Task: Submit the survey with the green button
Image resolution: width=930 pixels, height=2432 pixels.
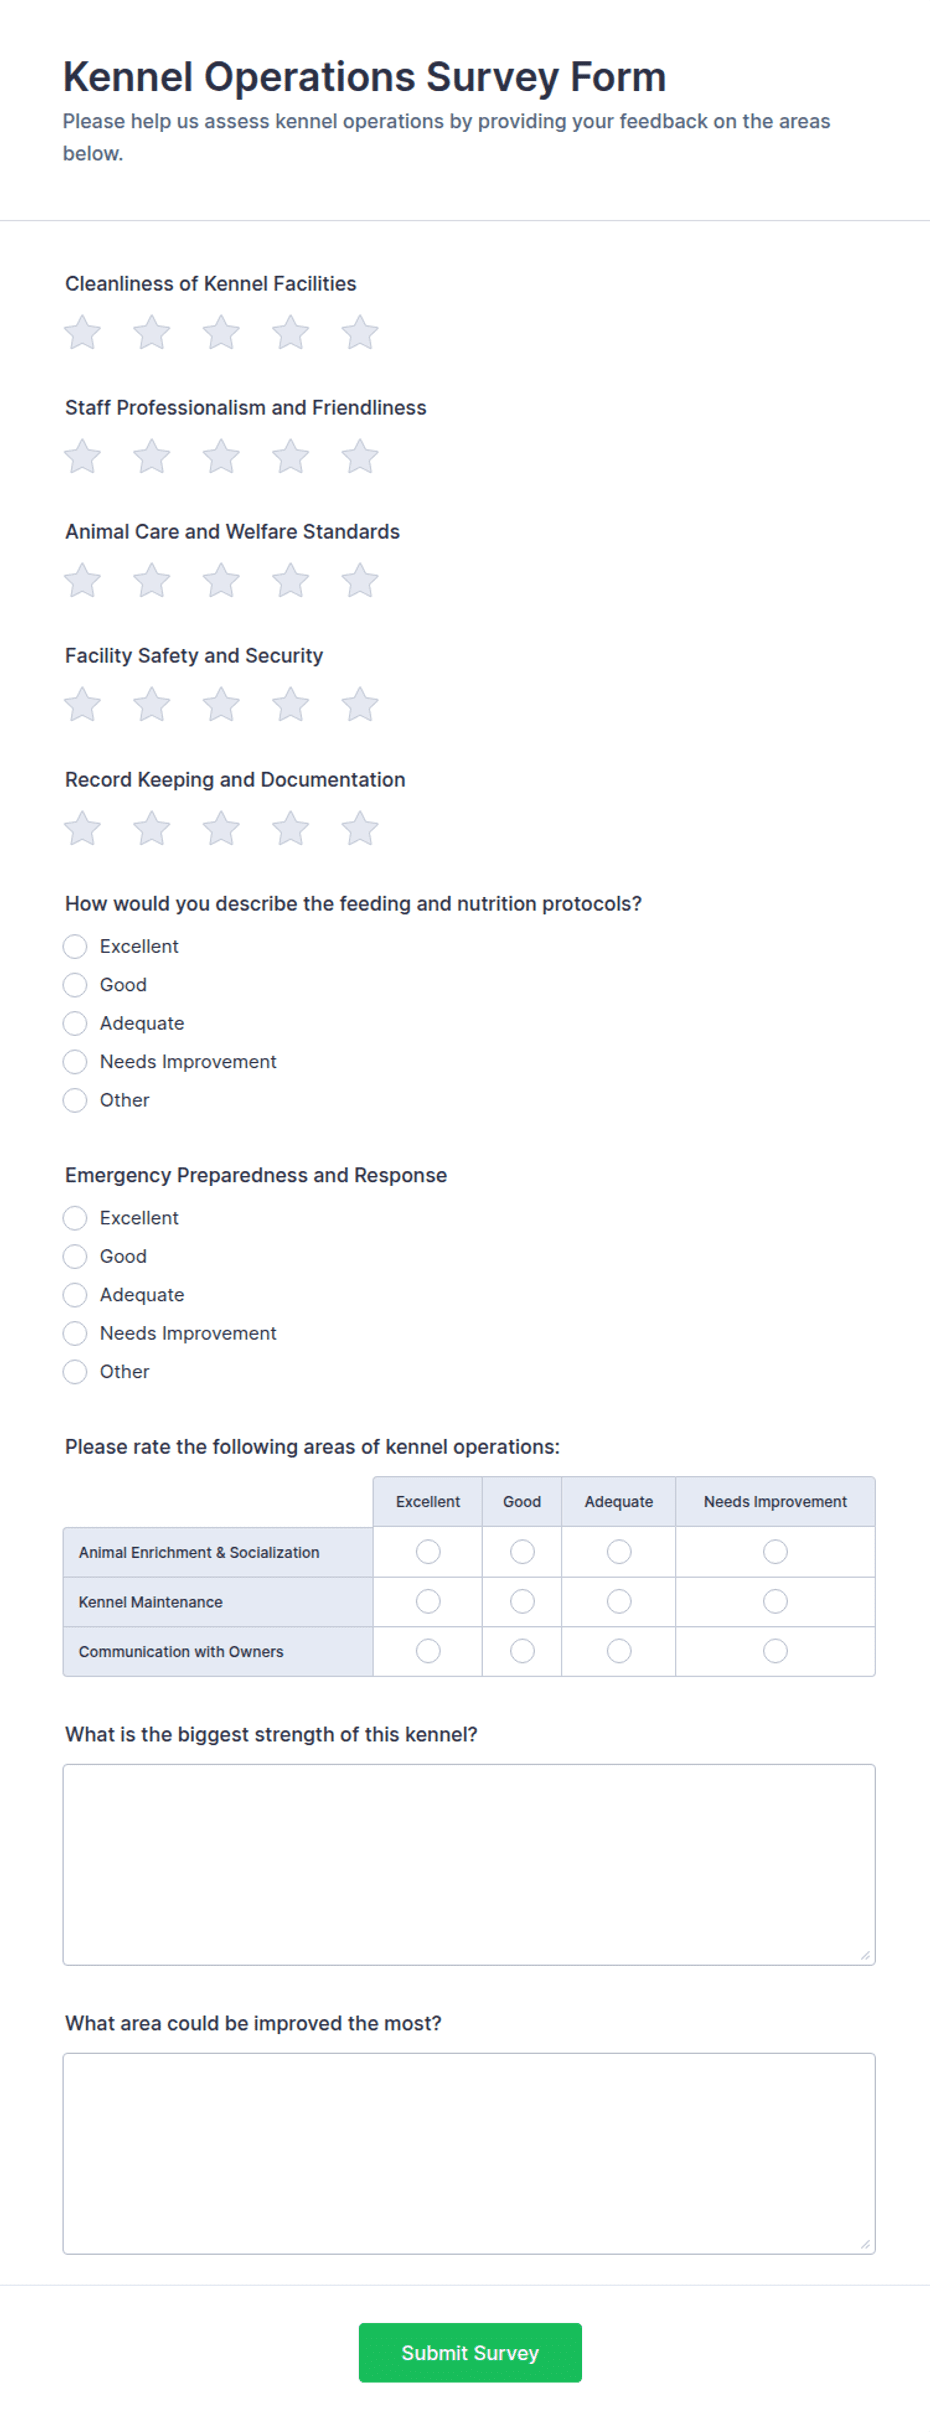Action: (470, 2353)
